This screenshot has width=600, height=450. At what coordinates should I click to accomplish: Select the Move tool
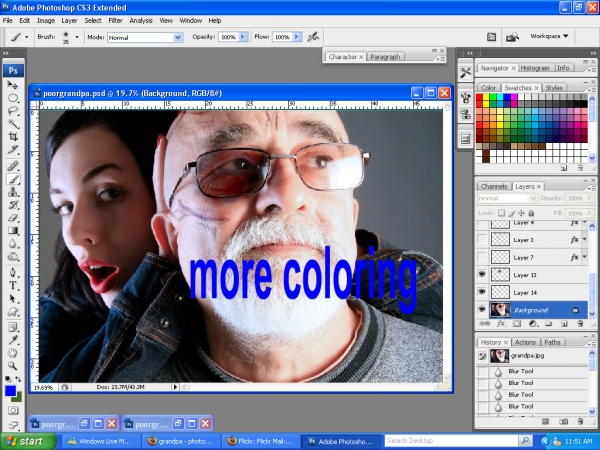(x=13, y=85)
